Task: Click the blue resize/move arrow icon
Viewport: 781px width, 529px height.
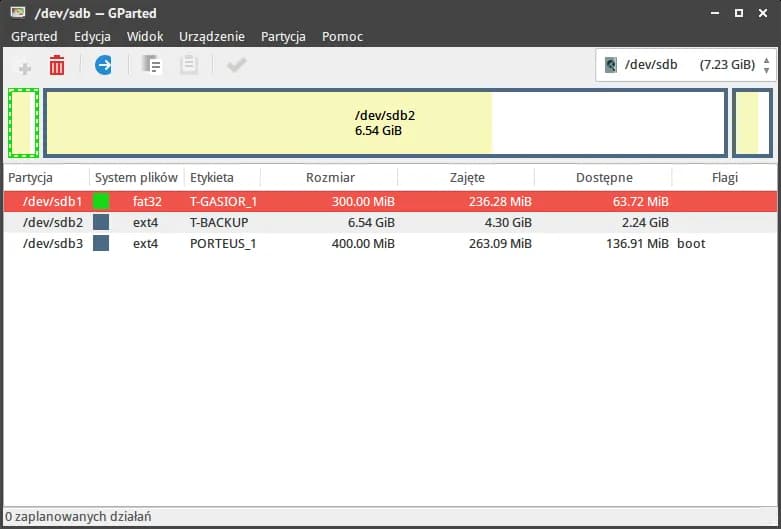Action: [x=104, y=65]
